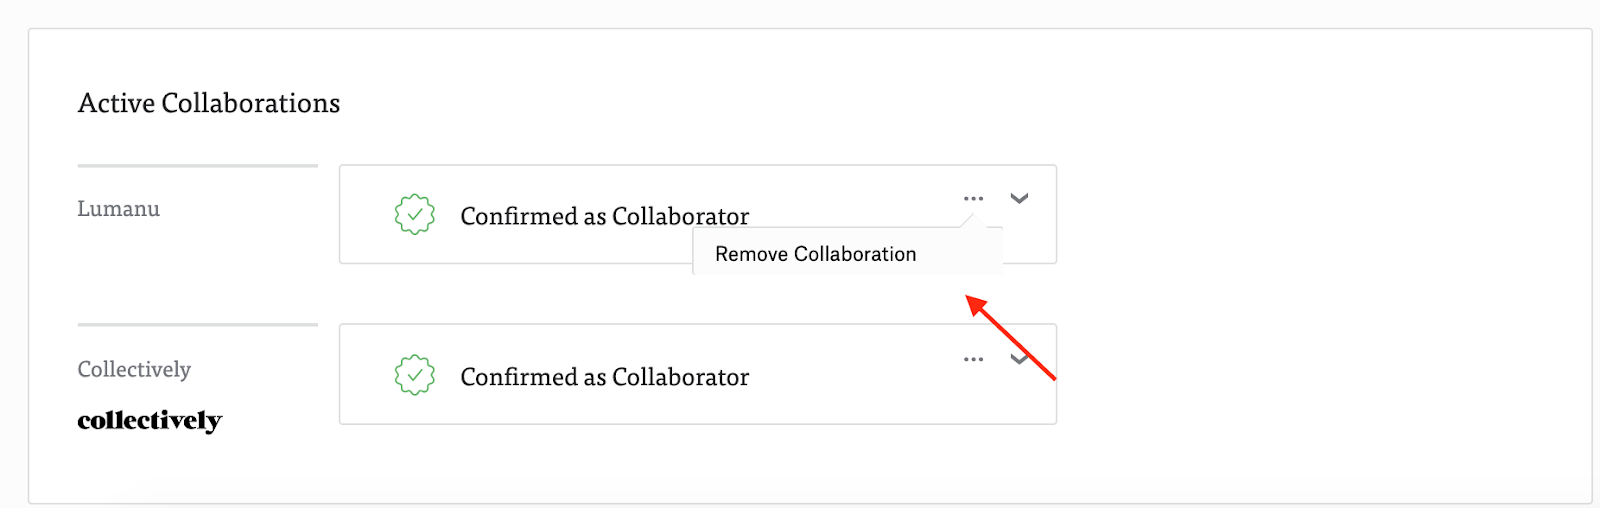Click the divider line above Collectively

(x=197, y=324)
